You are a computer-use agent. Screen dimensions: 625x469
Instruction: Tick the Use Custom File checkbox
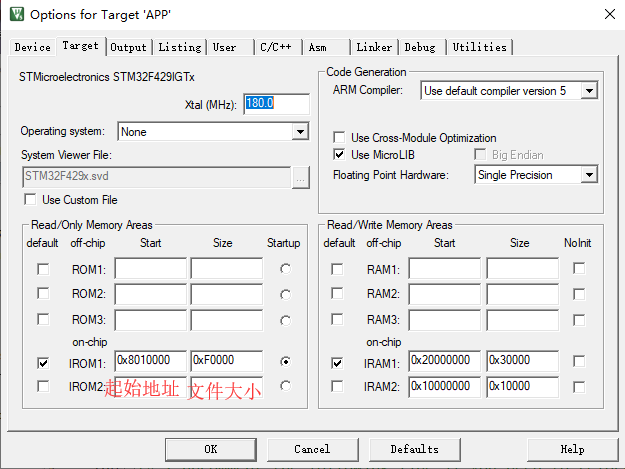[30, 199]
